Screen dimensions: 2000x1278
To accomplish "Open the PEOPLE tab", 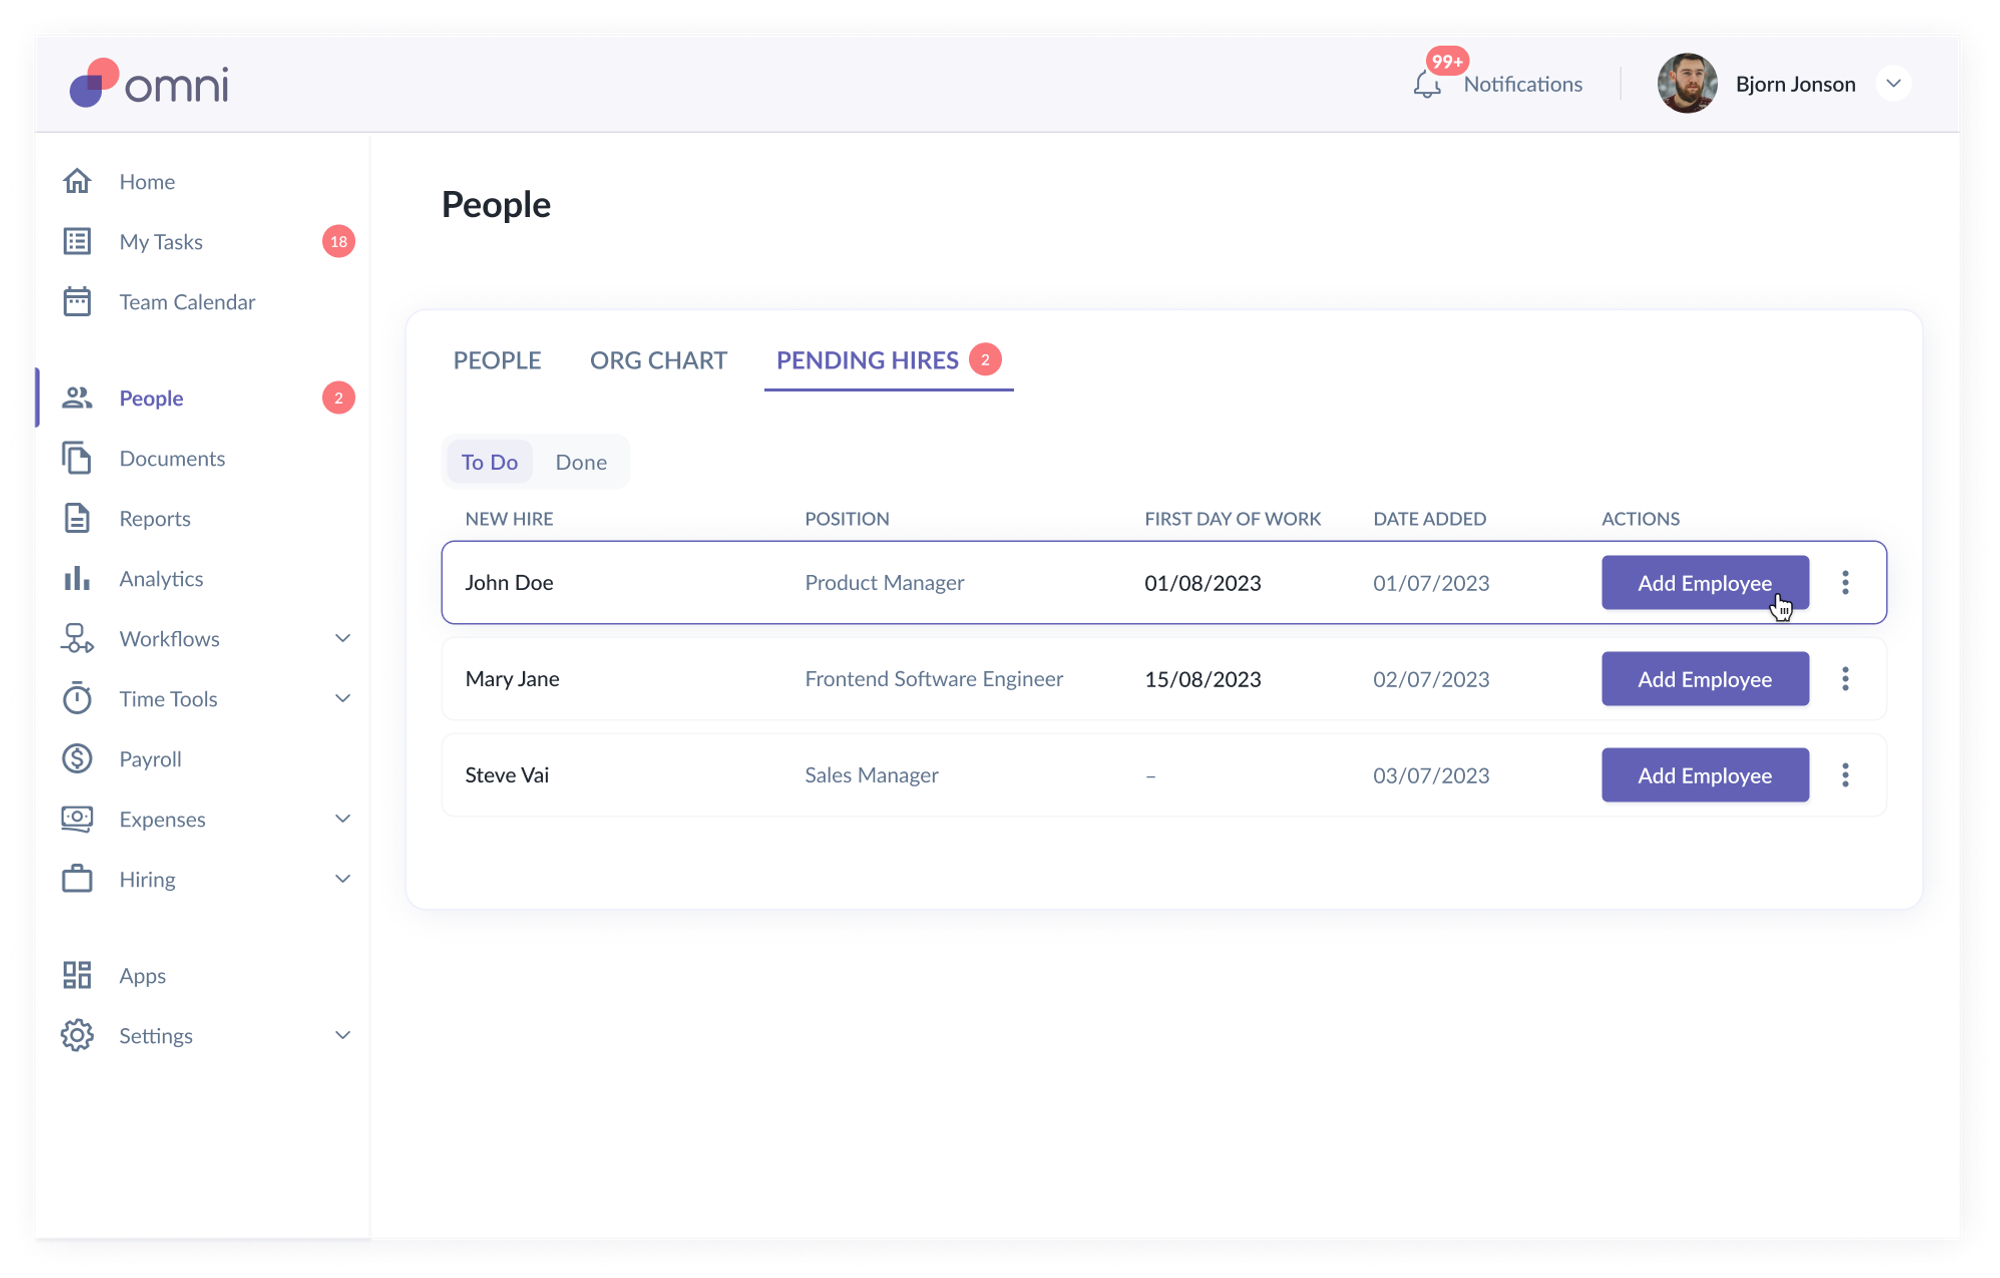I will (497, 360).
